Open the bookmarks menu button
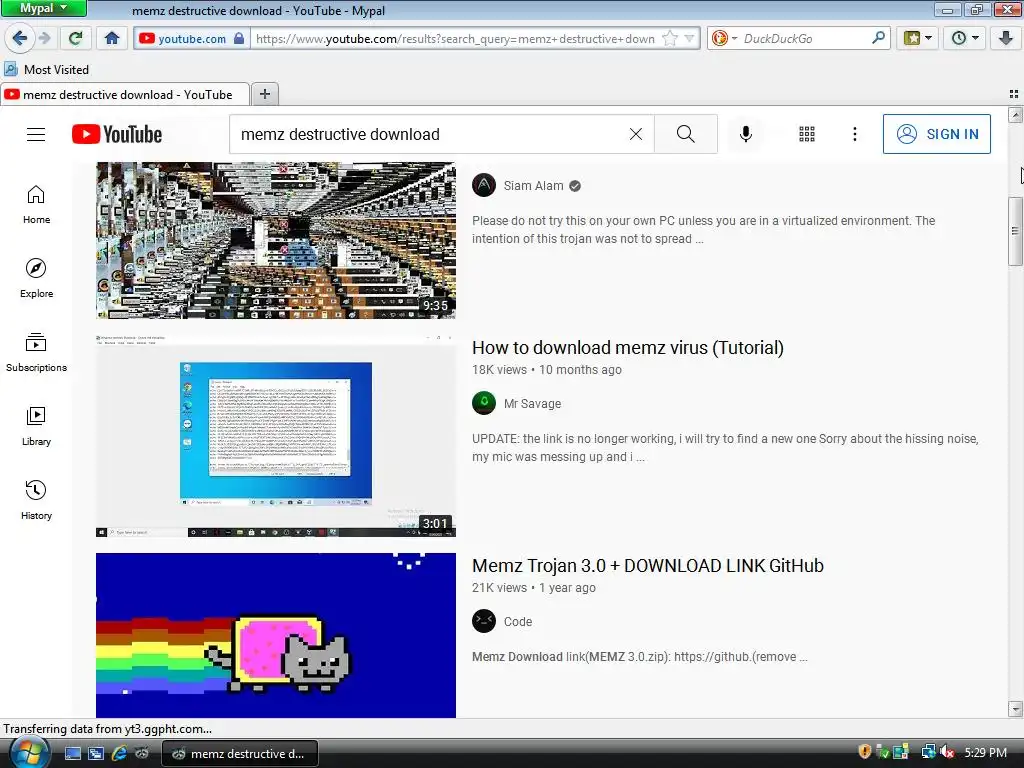Screen dimensions: 1024x768 pyautogui.click(x=918, y=38)
